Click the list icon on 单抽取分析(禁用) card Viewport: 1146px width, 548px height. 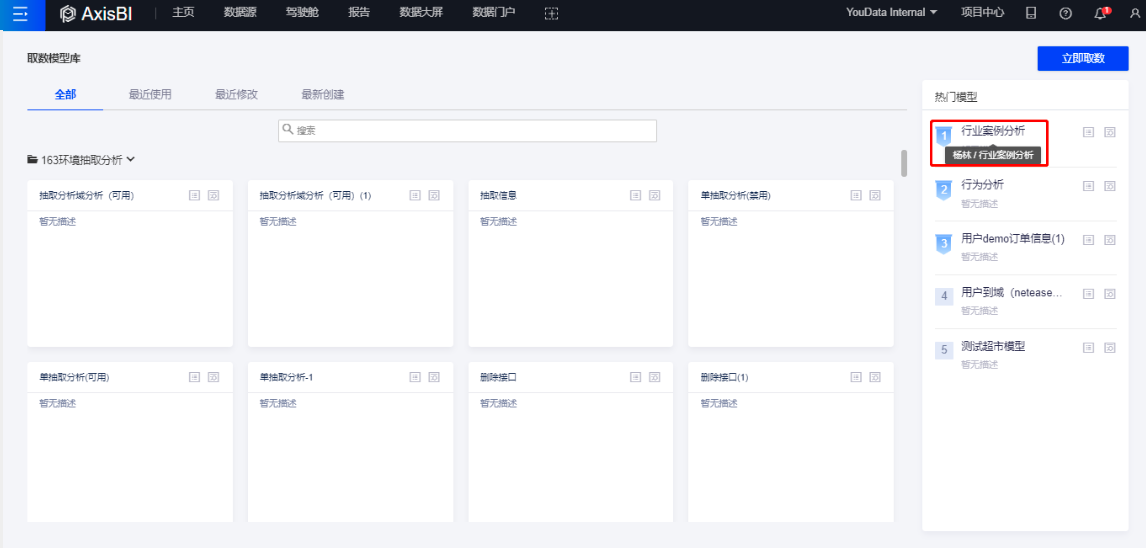click(x=856, y=195)
